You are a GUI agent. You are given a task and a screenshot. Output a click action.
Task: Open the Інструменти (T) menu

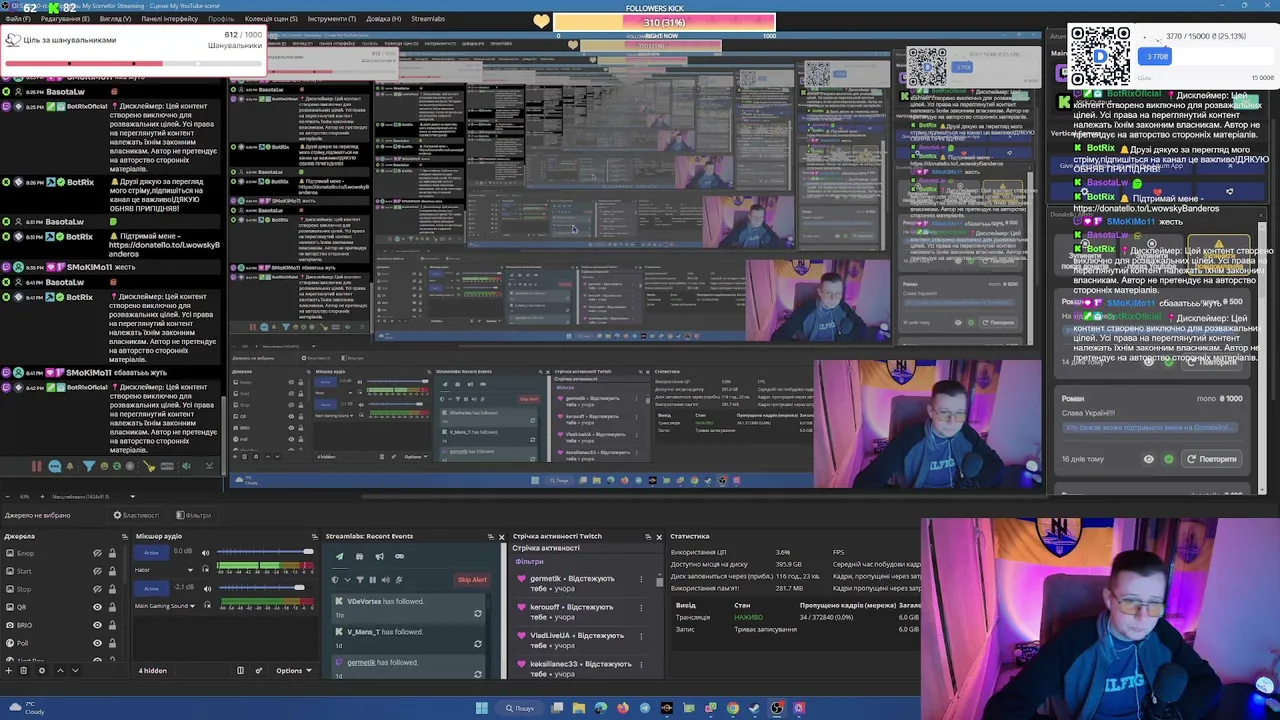tap(331, 19)
